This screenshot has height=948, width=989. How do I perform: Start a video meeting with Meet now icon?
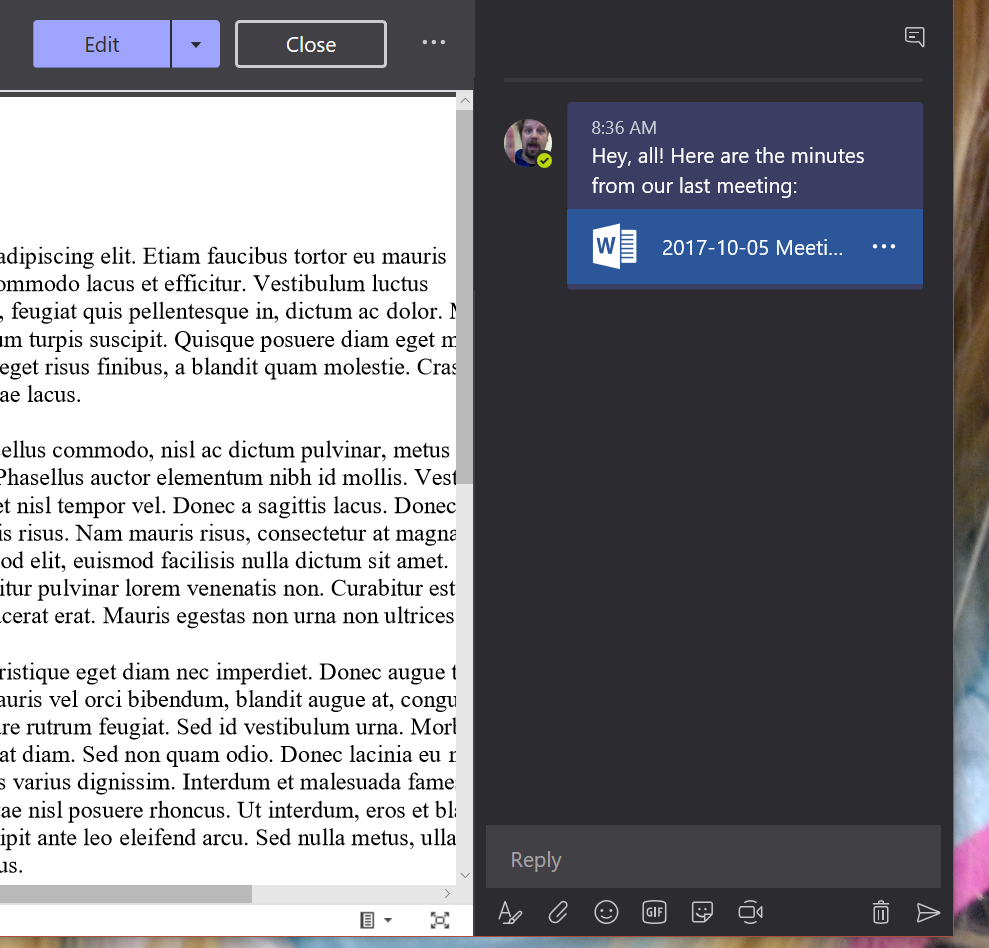tap(750, 912)
